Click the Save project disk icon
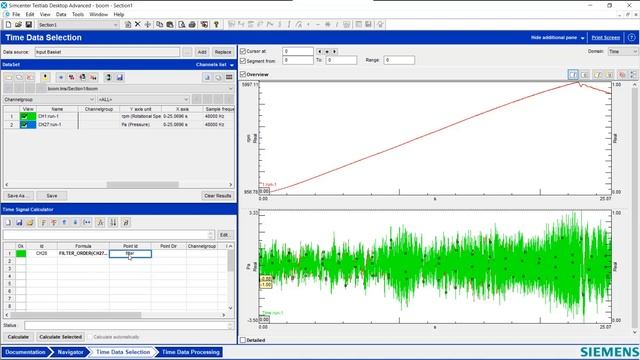Viewport: 640px width, 360px height. [x=29, y=25]
